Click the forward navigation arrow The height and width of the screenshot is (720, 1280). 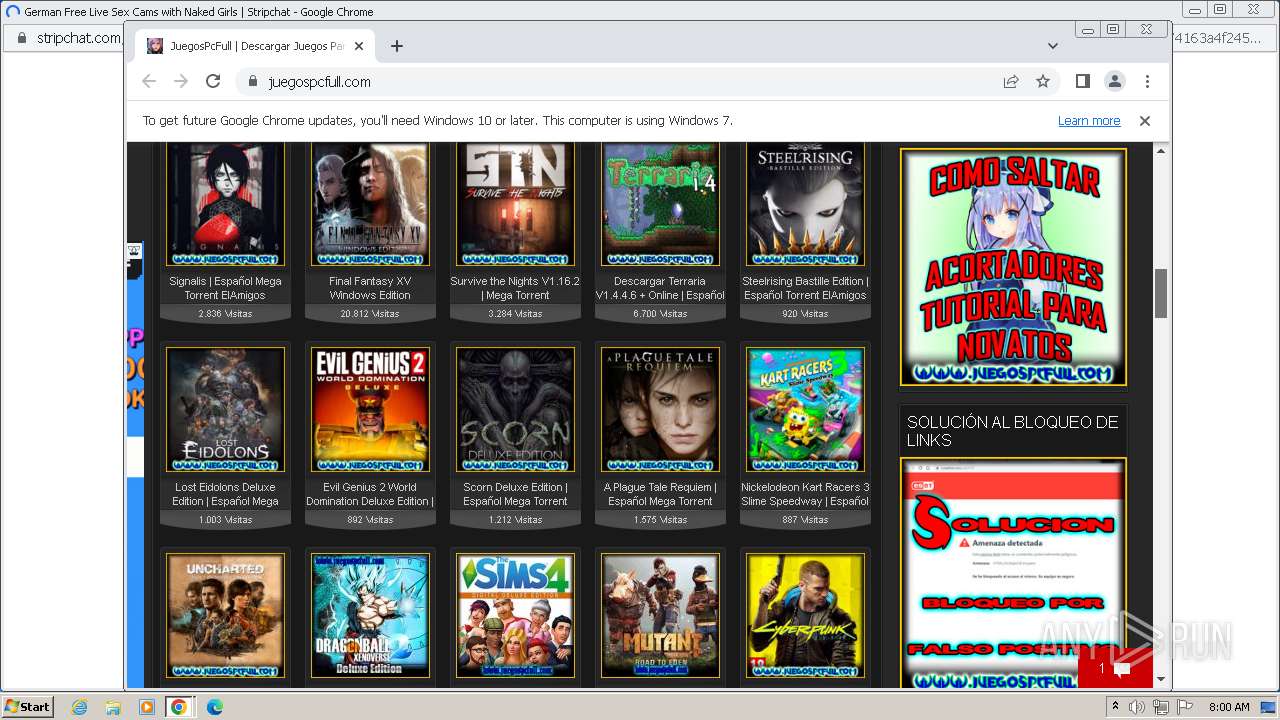click(181, 81)
